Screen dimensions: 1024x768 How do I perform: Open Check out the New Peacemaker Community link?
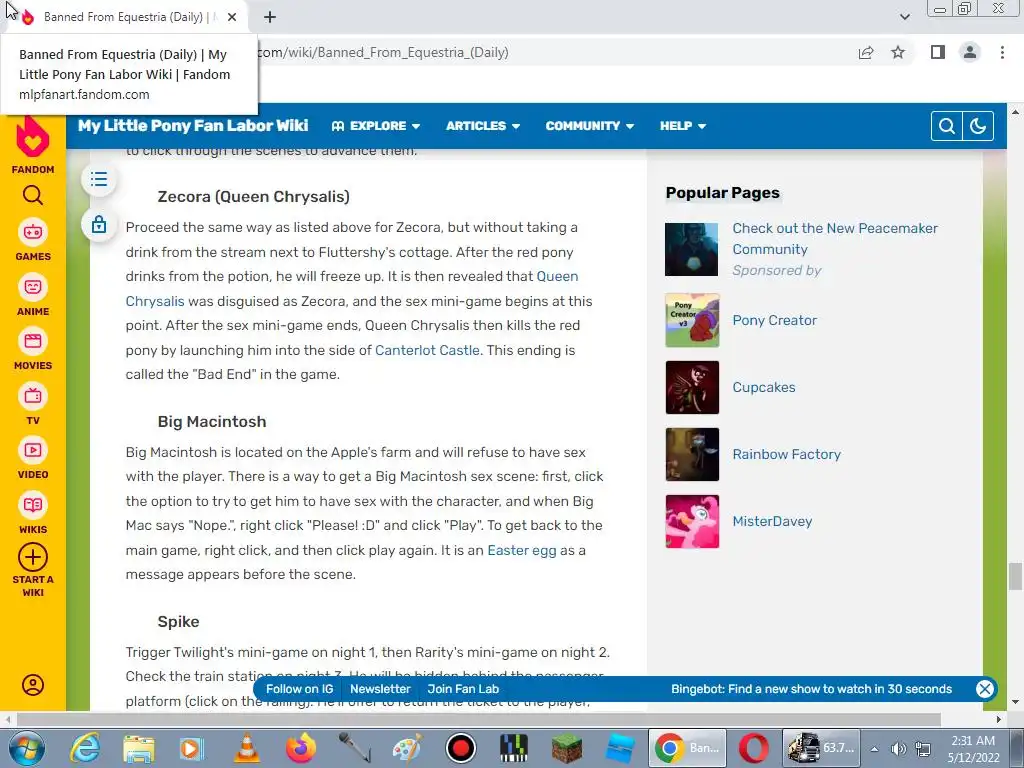click(835, 238)
